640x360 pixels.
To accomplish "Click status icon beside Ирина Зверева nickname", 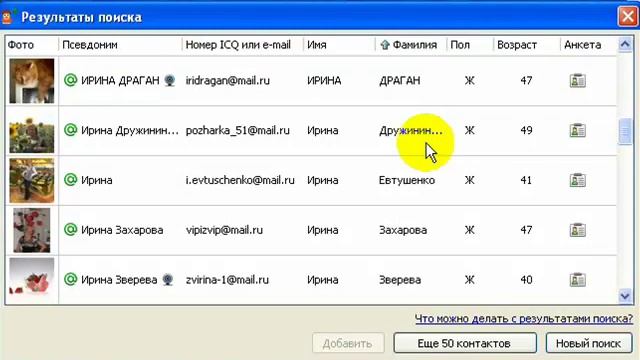I will tap(71, 279).
